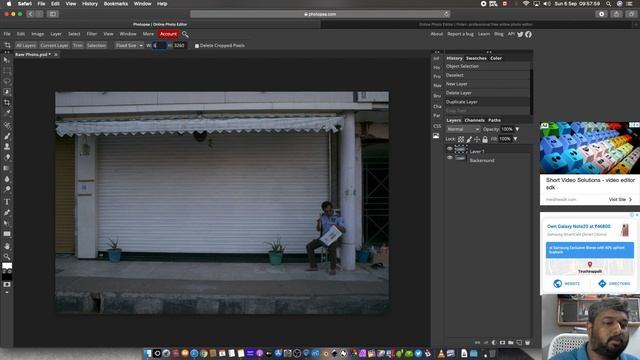This screenshot has height=360, width=640.
Task: Open the Learn link
Action: pos(484,34)
